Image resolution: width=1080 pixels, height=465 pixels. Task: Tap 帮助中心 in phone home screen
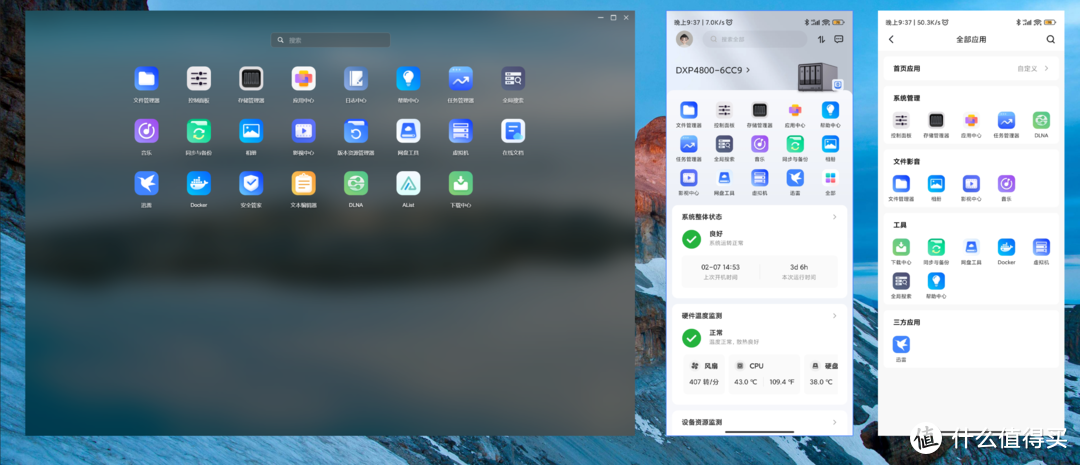pos(830,110)
